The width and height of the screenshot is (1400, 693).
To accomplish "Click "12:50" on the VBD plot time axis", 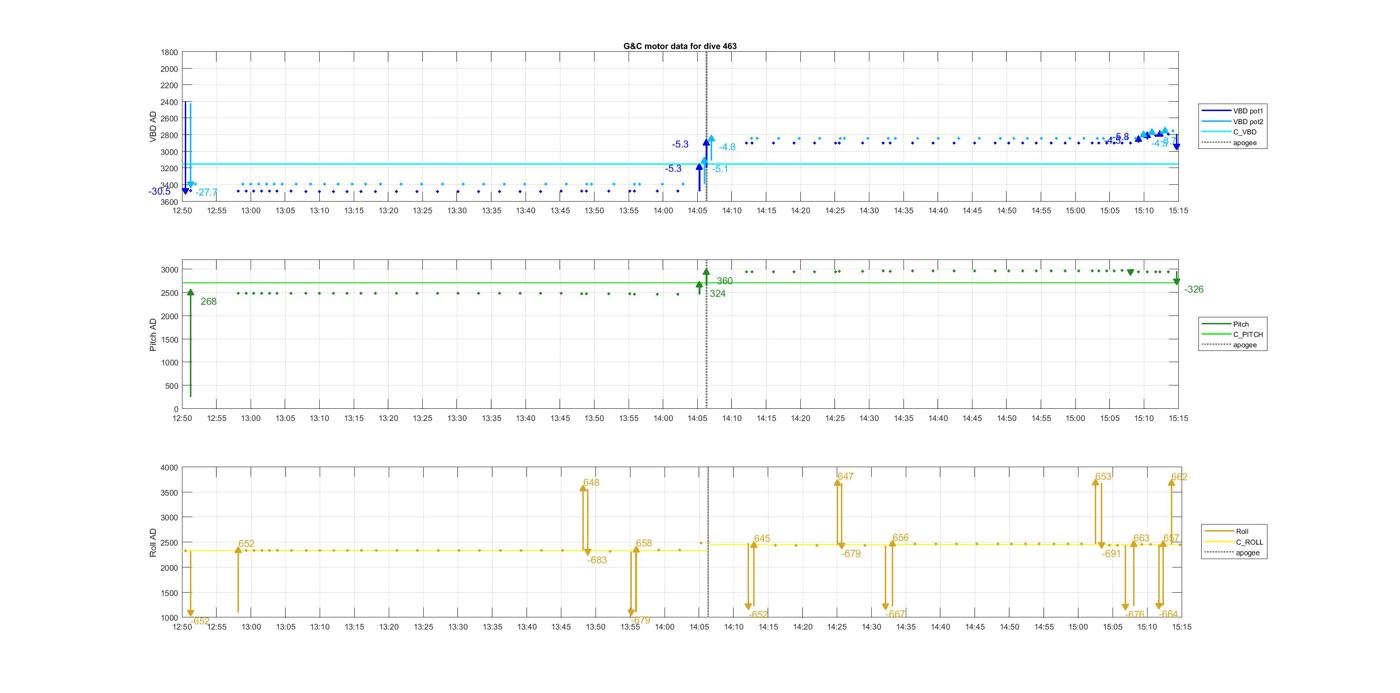I will pyautogui.click(x=182, y=211).
